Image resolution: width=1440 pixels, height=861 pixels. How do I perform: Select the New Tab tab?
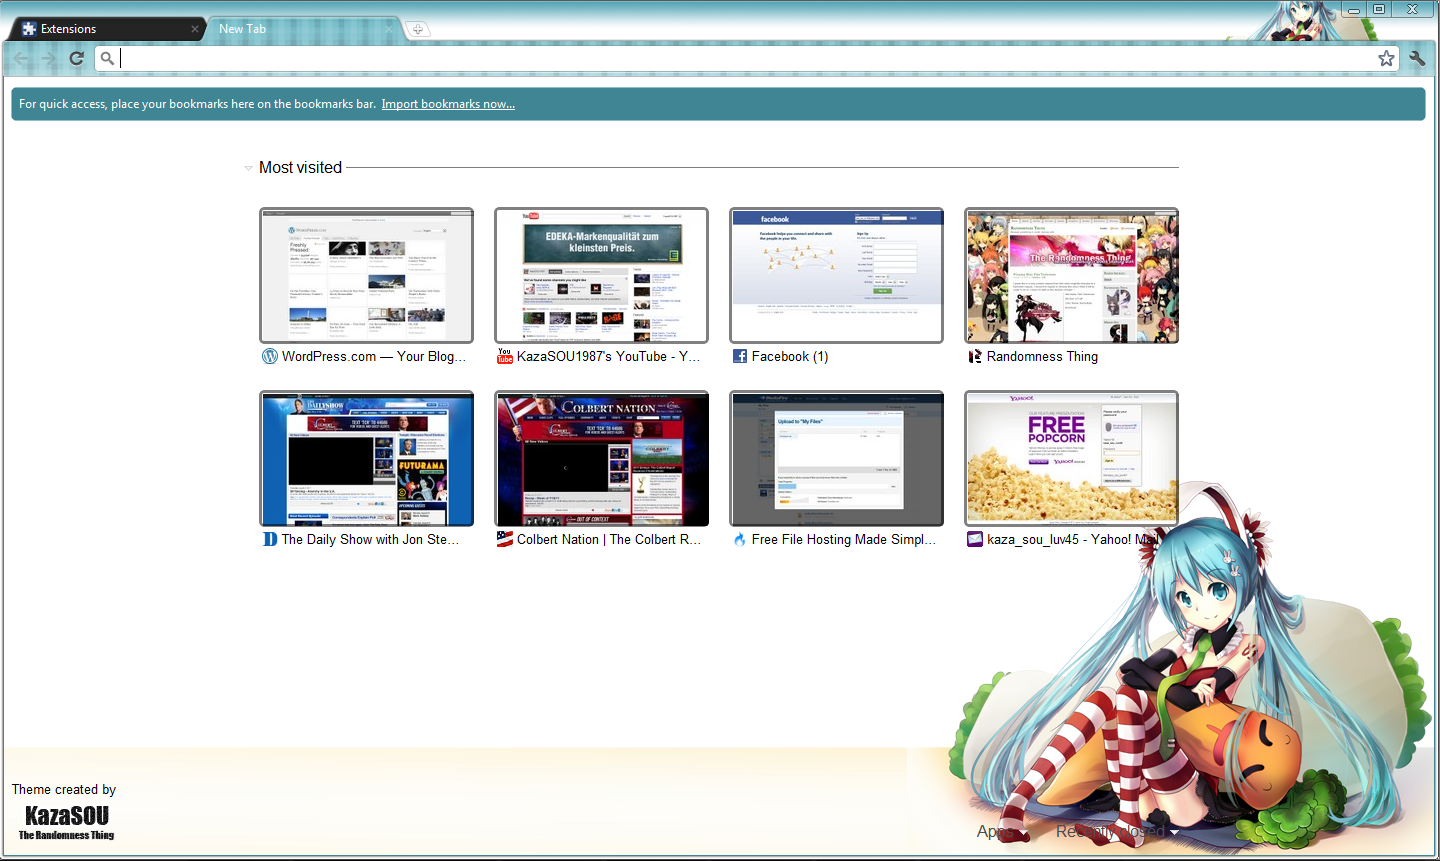[x=302, y=29]
